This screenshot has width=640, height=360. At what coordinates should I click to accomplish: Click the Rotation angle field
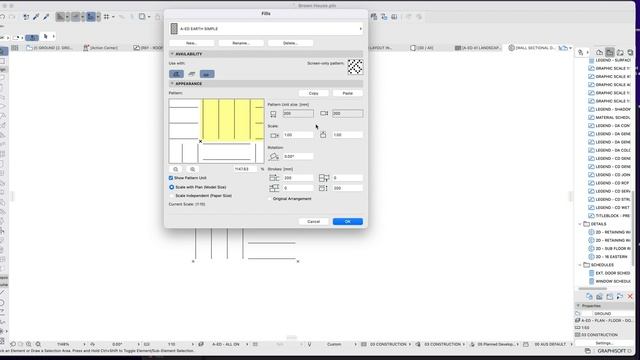(298, 156)
